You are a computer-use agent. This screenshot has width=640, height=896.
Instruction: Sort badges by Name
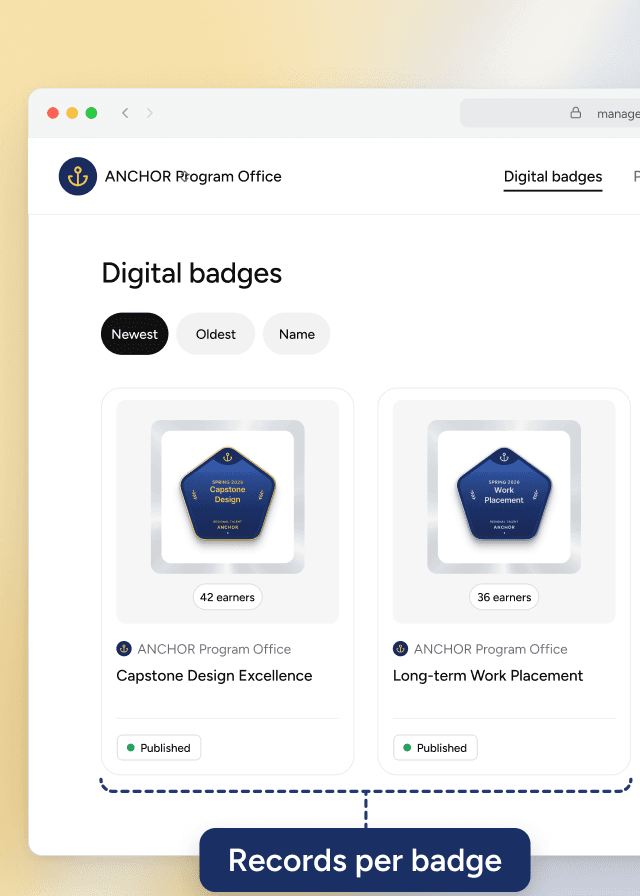[x=297, y=334]
